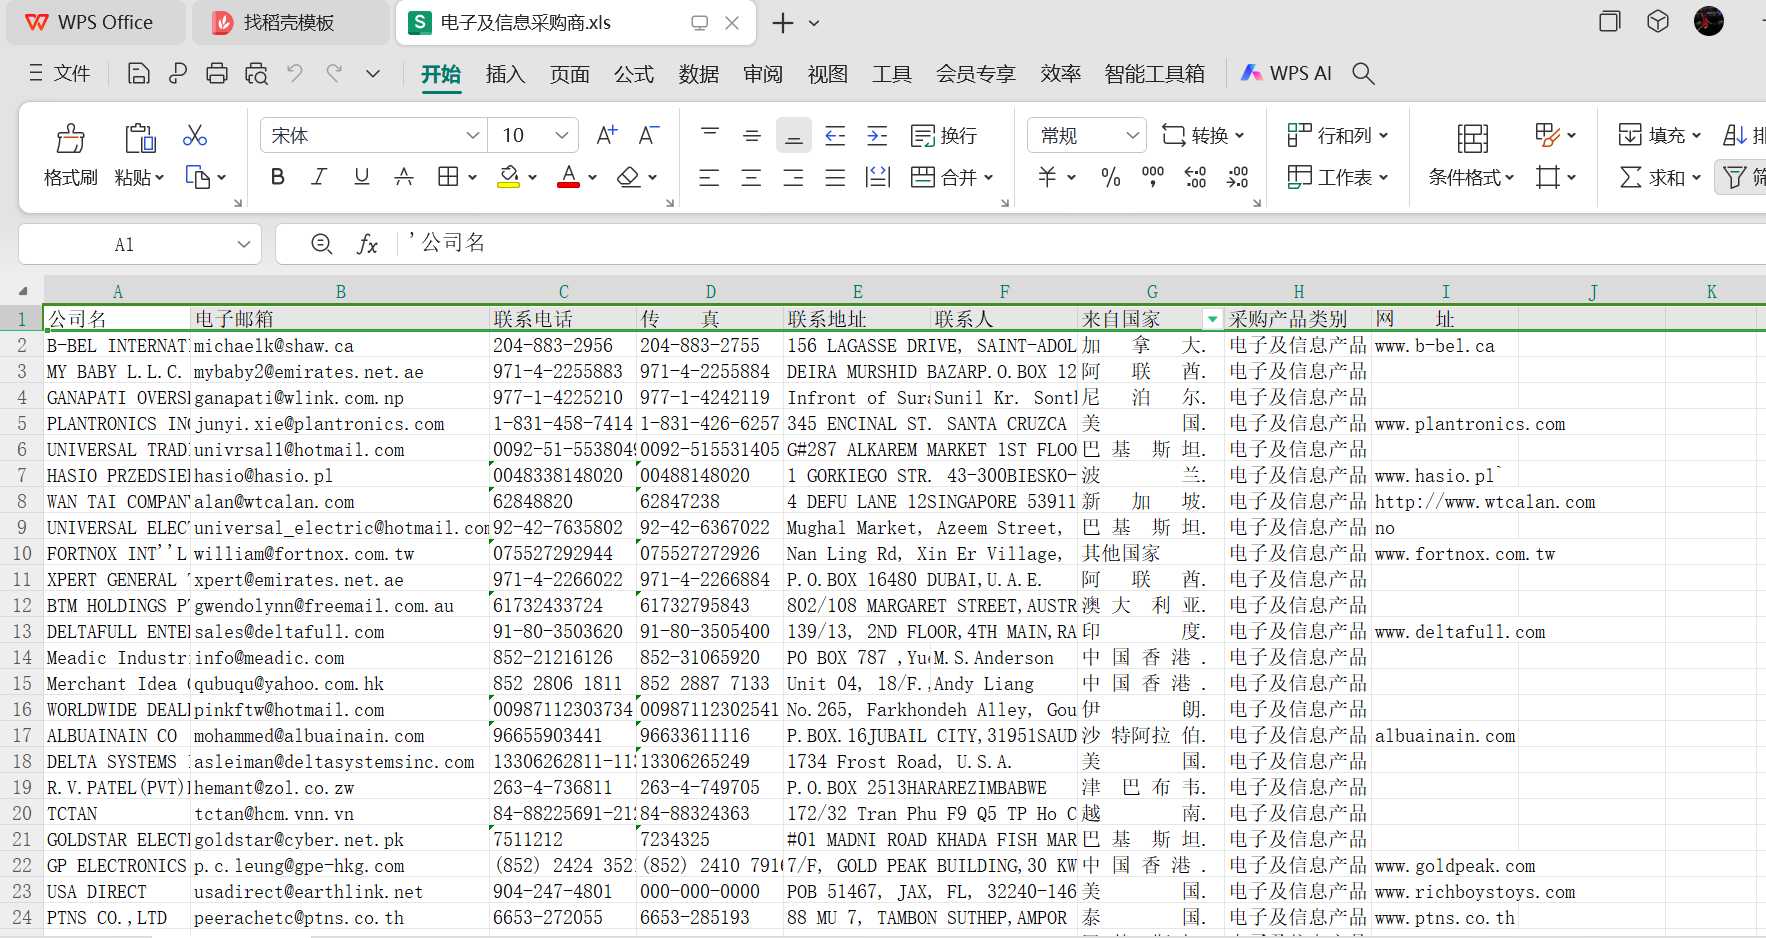Click the Paste clipboard icon
Image resolution: width=1766 pixels, height=938 pixels.
(x=140, y=137)
